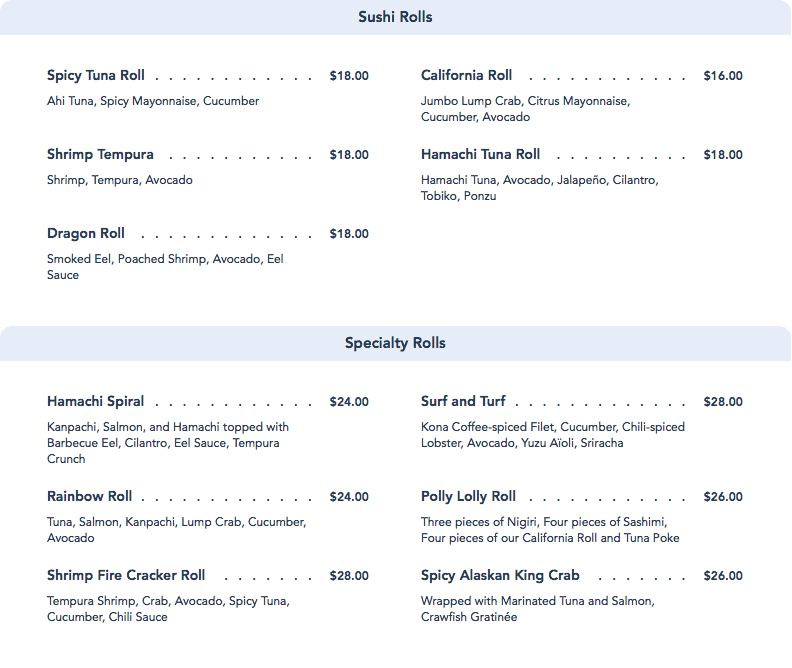Click the Dragon Roll ingredients description
Viewport: 792px width, 668px height.
pyautogui.click(x=166, y=267)
